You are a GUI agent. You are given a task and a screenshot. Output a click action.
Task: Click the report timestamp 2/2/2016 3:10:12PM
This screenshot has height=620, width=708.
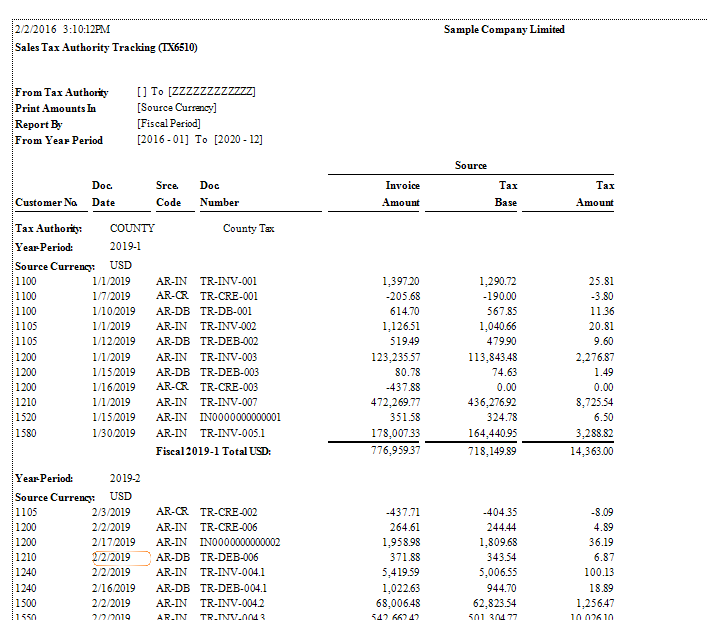[62, 29]
